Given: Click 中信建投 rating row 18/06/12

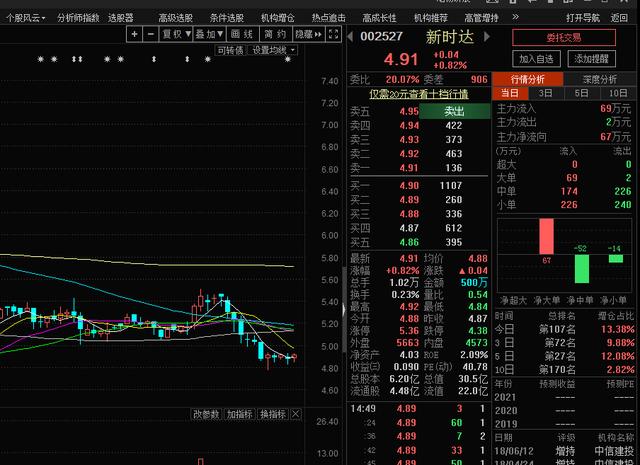Looking at the screenshot, I should (x=564, y=451).
